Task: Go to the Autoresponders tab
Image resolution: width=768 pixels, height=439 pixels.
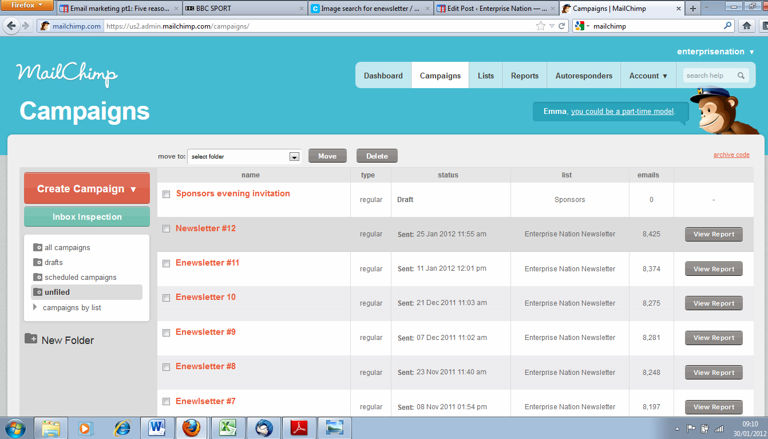Action: 584,75
